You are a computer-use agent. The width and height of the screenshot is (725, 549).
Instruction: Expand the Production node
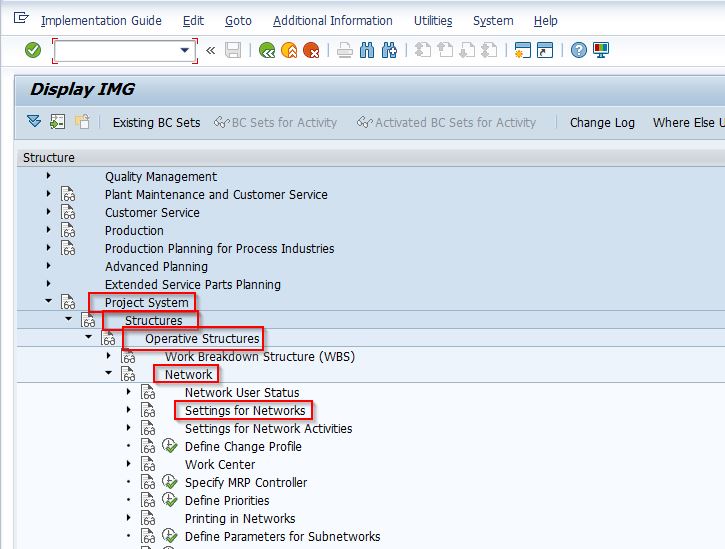pyautogui.click(x=49, y=230)
